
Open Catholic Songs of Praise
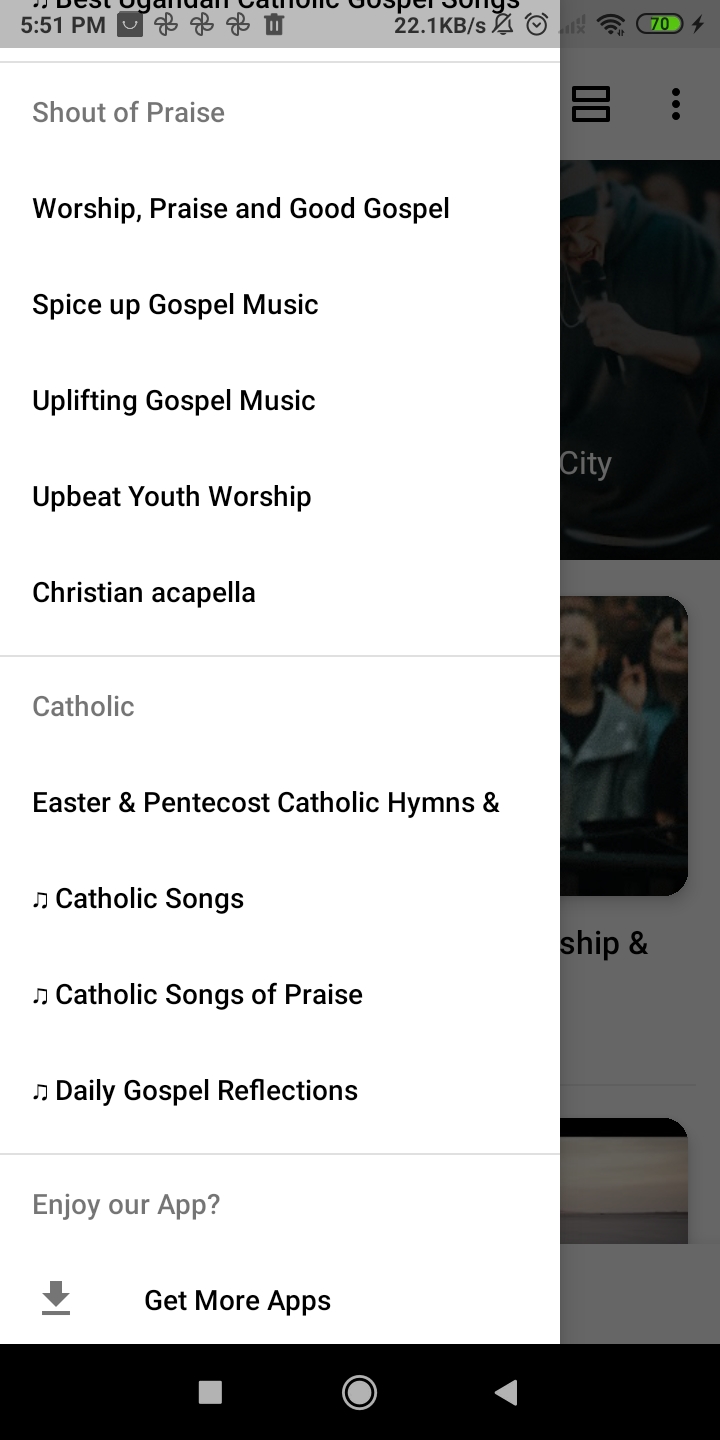pyautogui.click(x=198, y=995)
